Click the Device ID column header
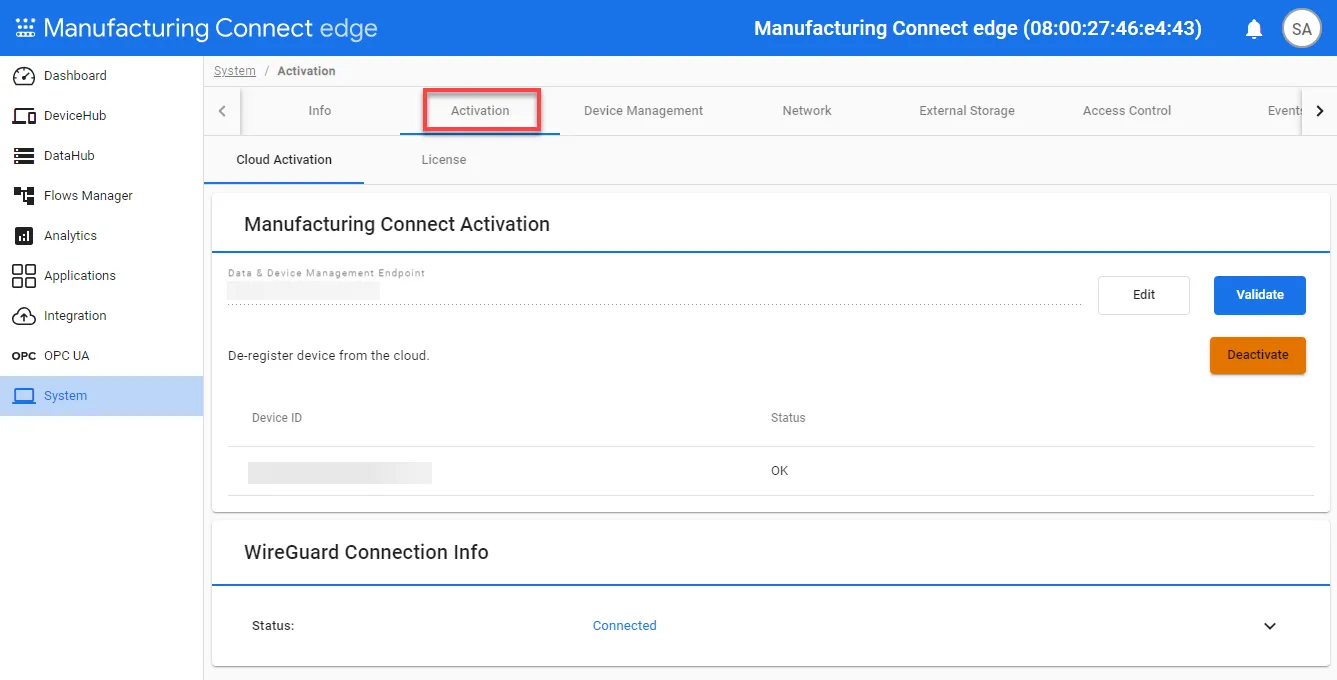 [x=277, y=418]
